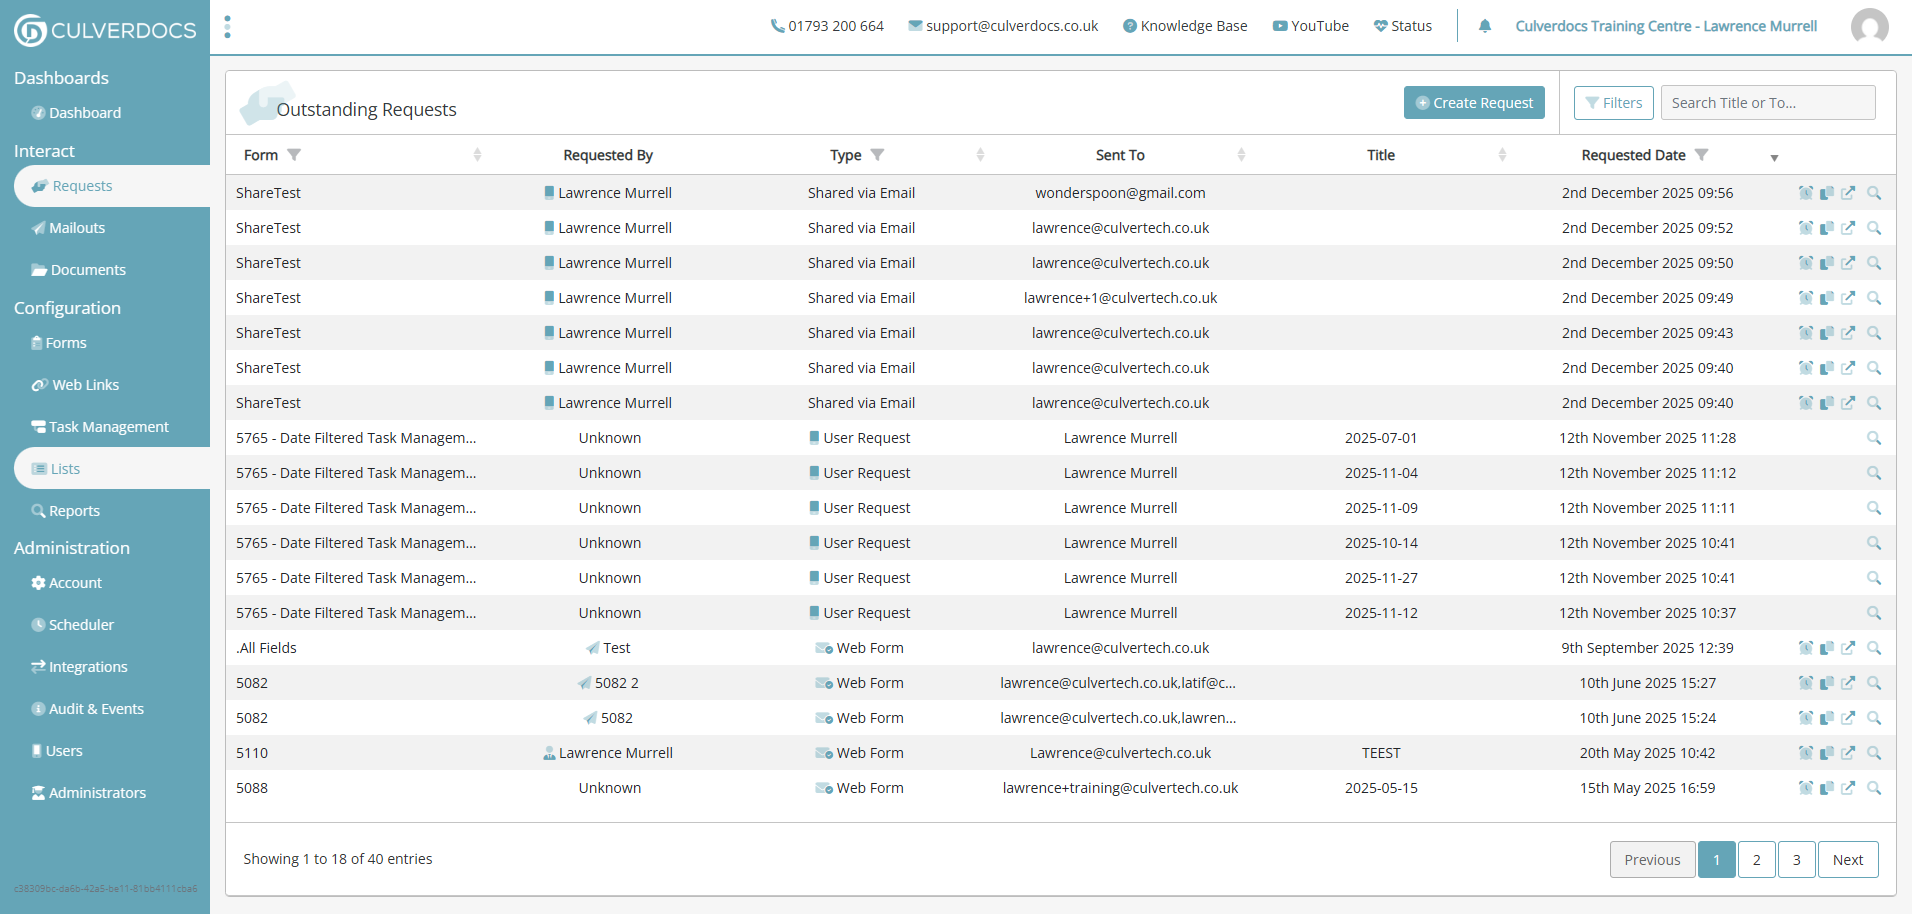Open the Requested Date column filter funnel
Screen dimensions: 1912x914
coord(1701,155)
